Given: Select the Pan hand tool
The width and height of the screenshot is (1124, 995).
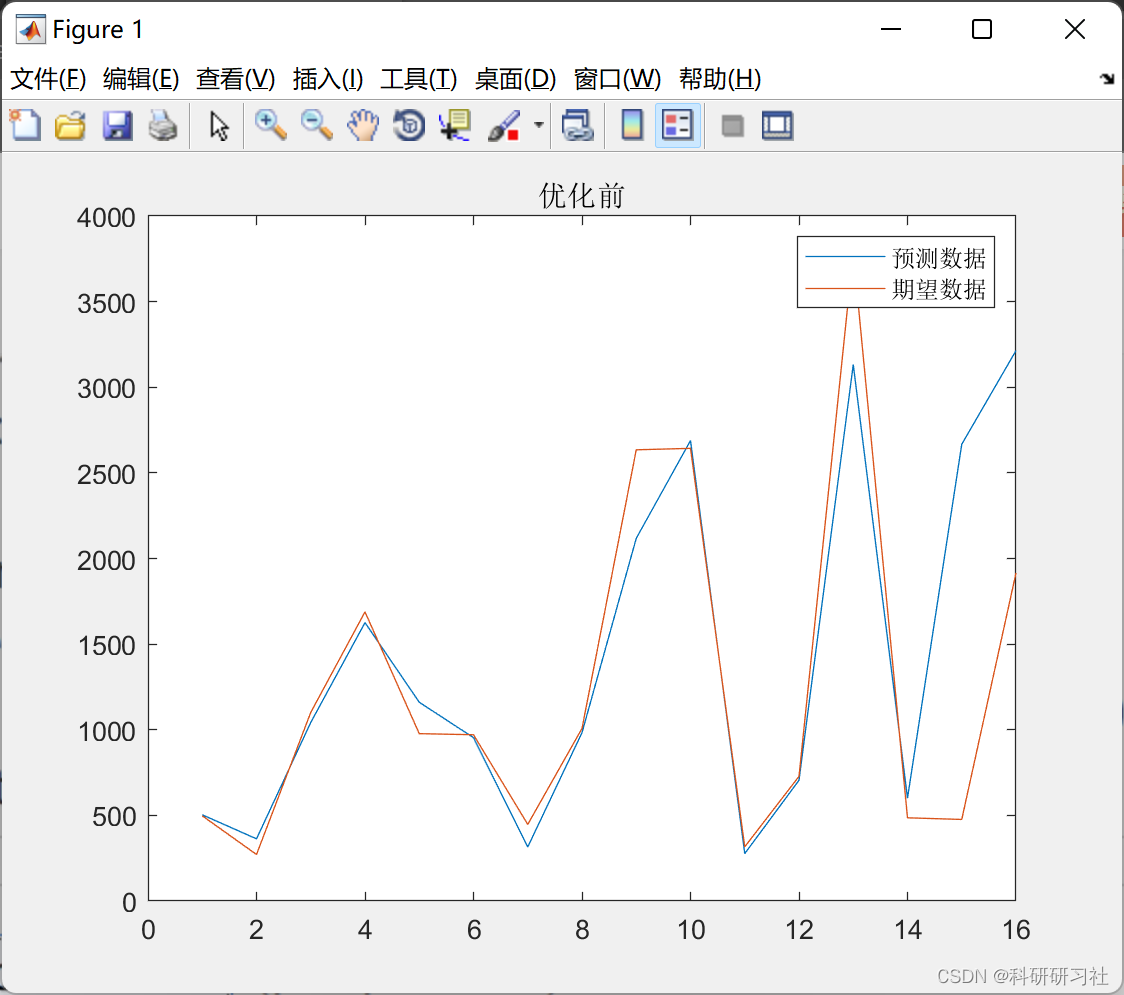Looking at the screenshot, I should [363, 125].
